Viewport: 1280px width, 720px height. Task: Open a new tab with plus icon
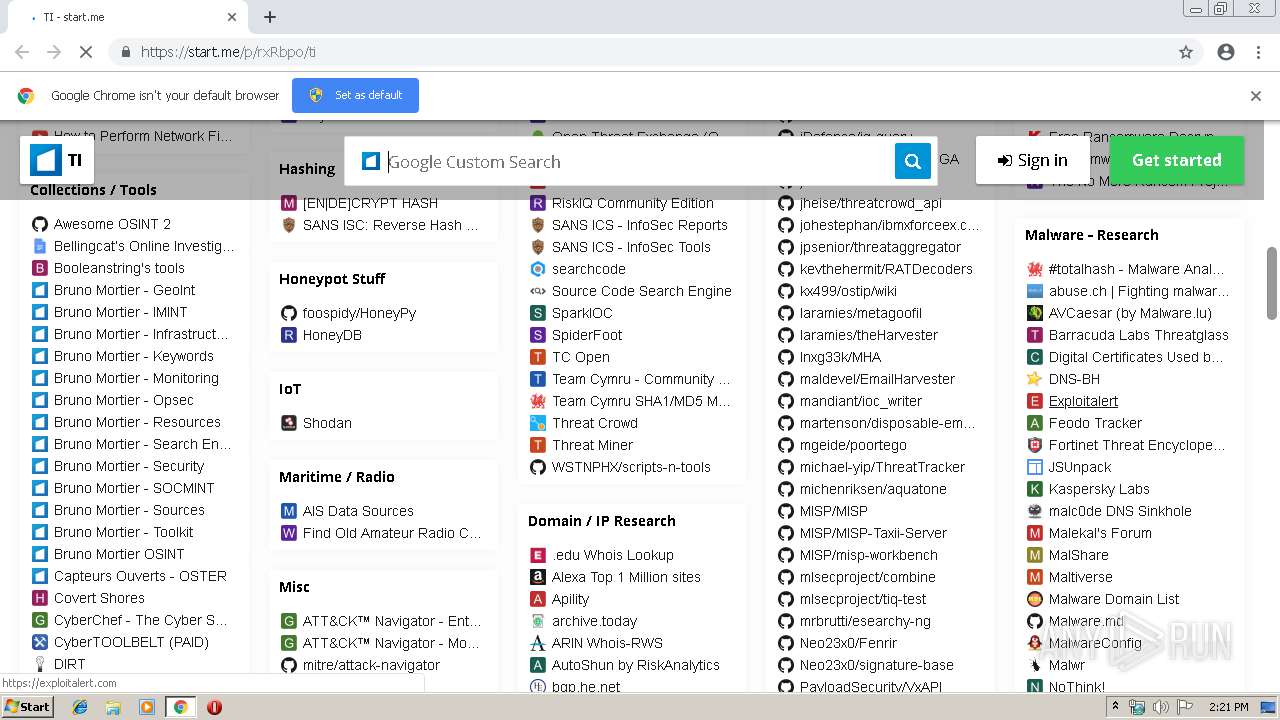click(x=270, y=17)
